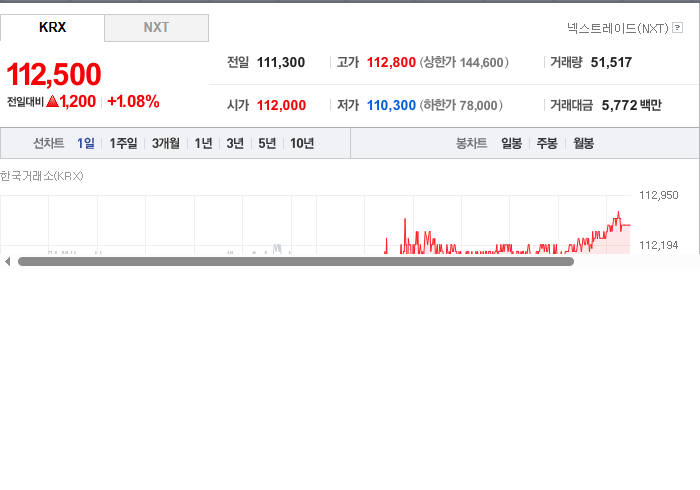700x490 pixels.
Task: Click the horizontal scrollbar left arrow
Action: (7, 262)
